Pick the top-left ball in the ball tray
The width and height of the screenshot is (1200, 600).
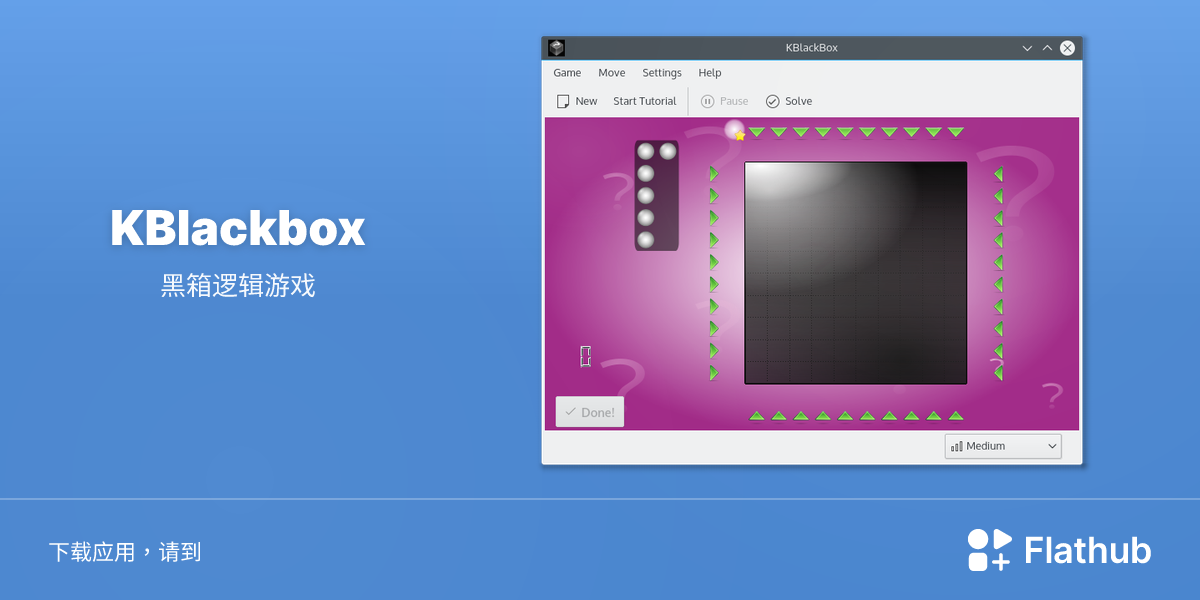[646, 151]
